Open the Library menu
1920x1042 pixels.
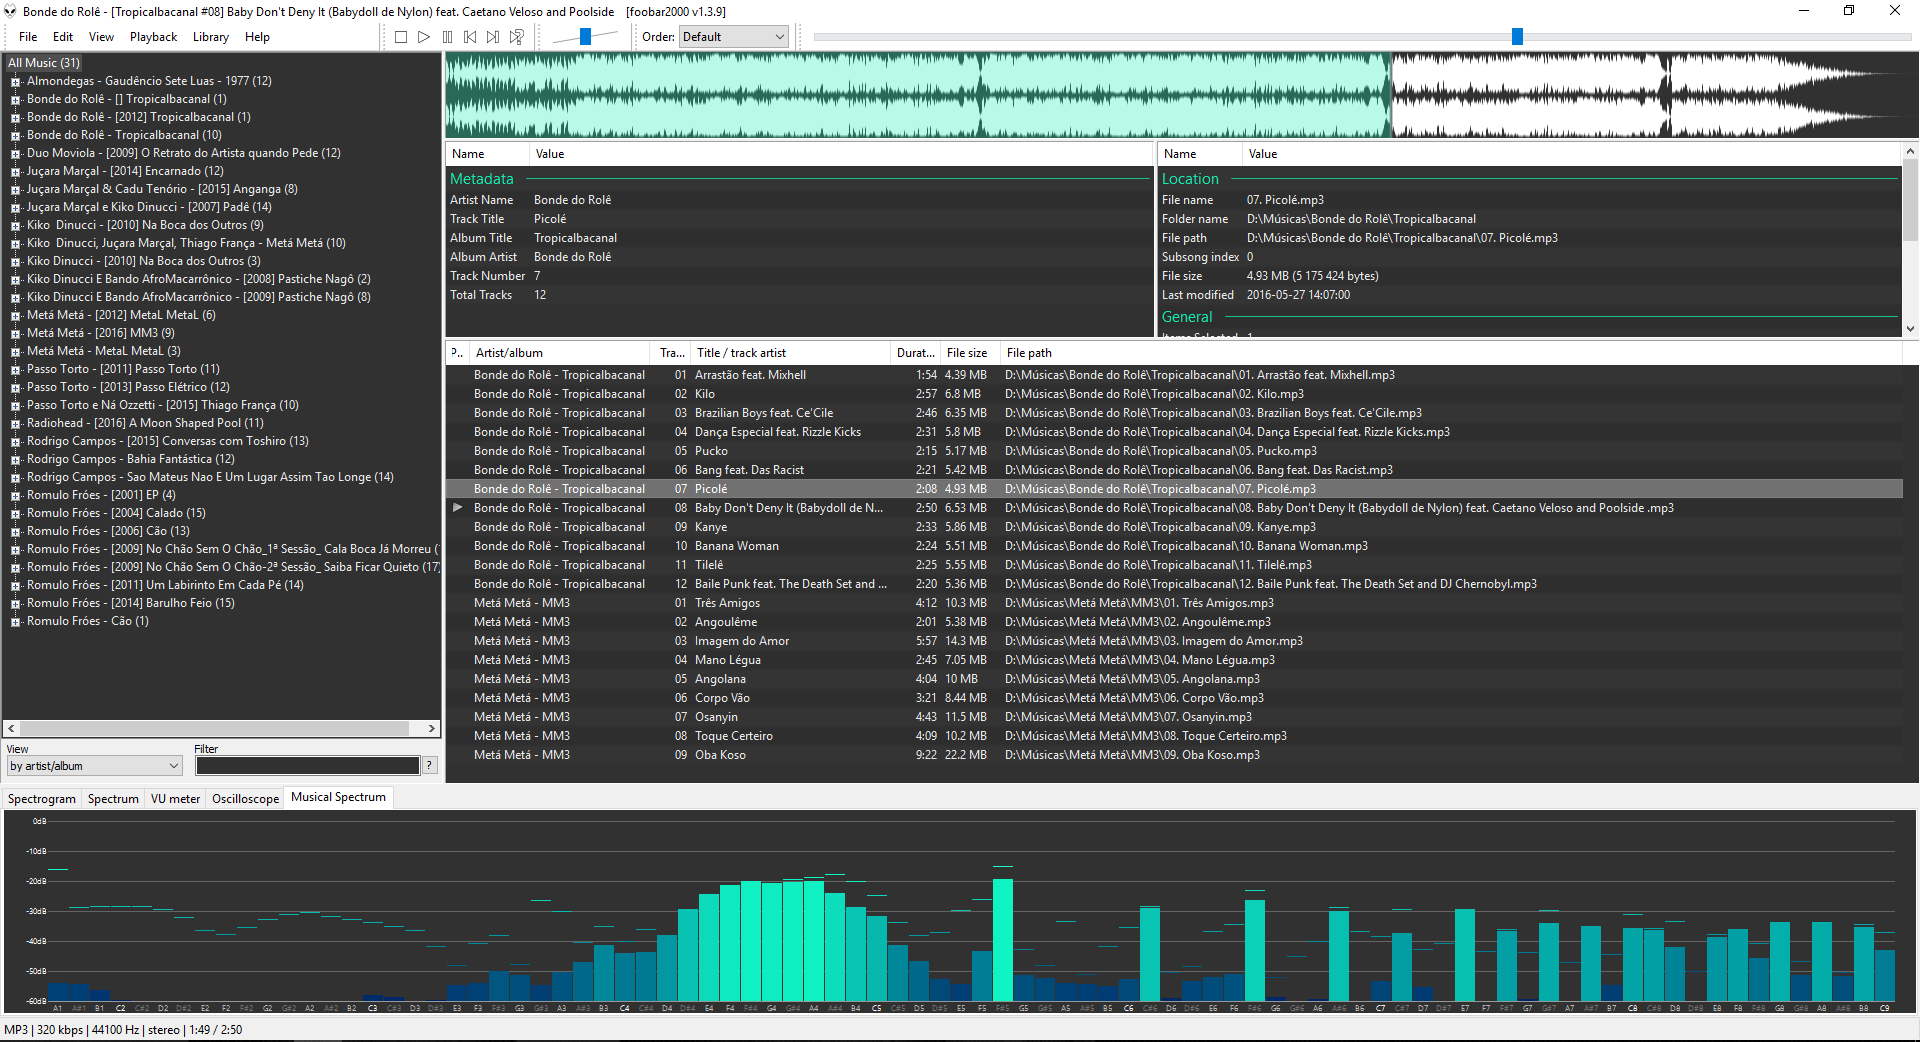[x=210, y=37]
